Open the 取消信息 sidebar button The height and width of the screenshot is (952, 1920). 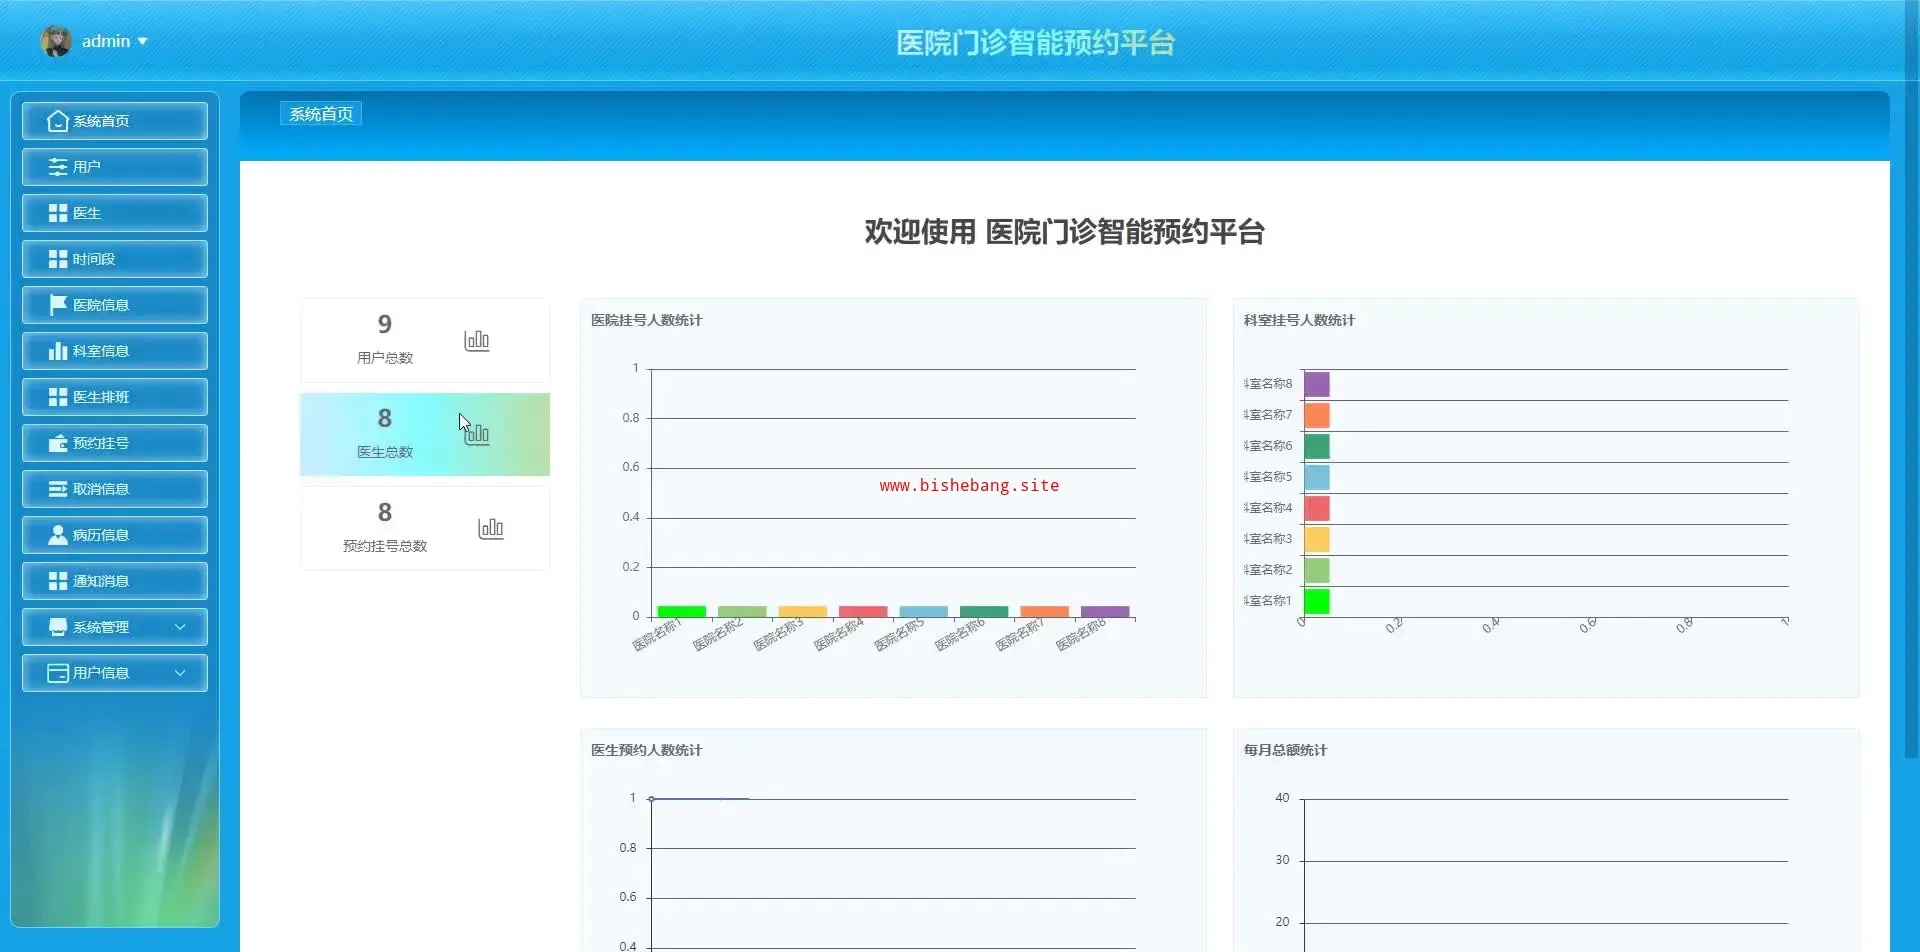tap(114, 489)
